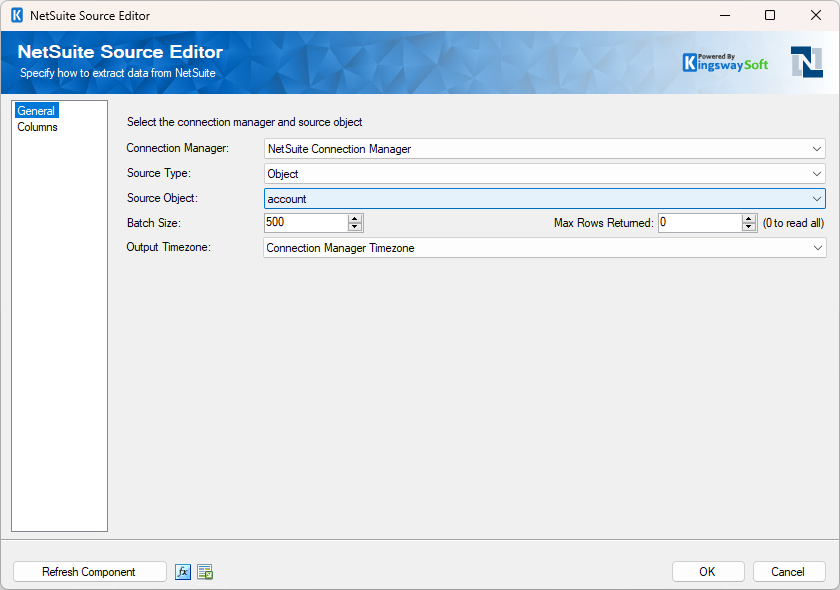Confirm with the OK button
840x590 pixels.
tap(708, 572)
